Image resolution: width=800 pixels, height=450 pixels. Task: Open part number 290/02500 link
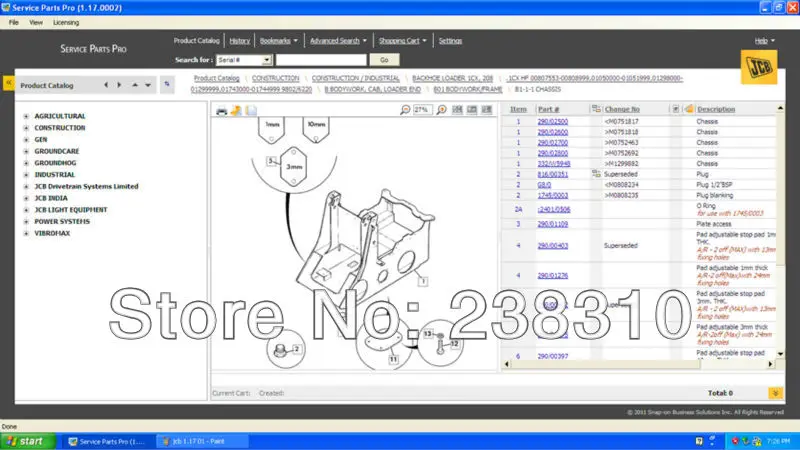pyautogui.click(x=553, y=121)
